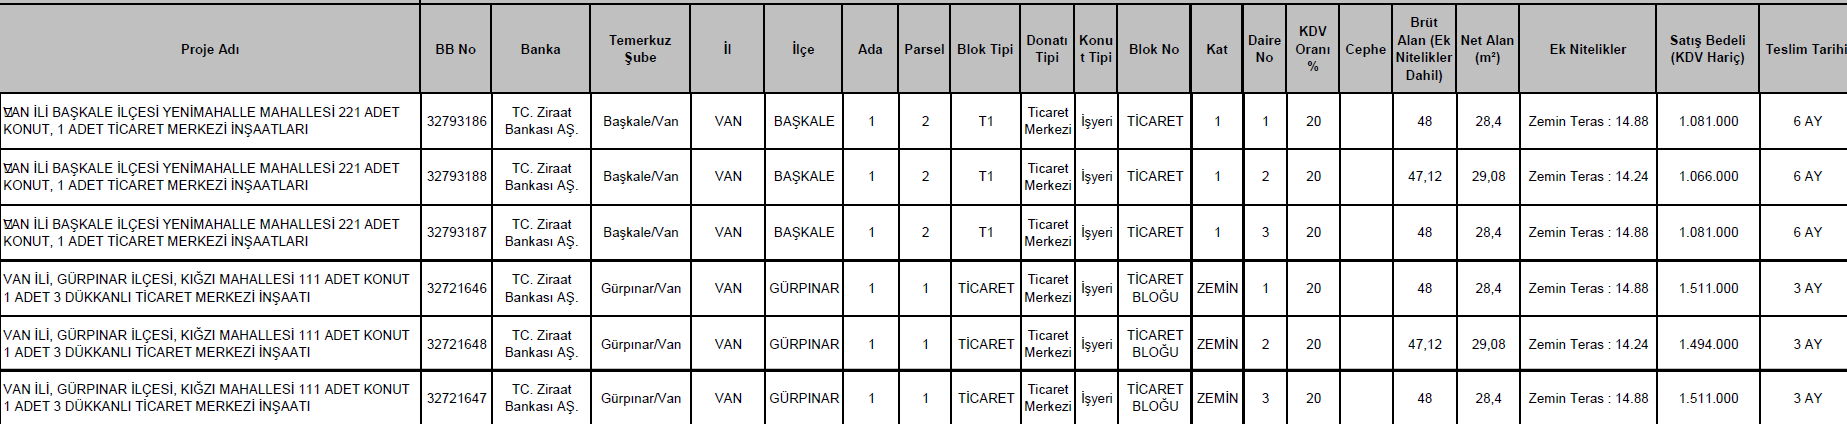This screenshot has height=424, width=1847.
Task: Select the first BAŞKALE district cell
Action: pyautogui.click(x=804, y=121)
